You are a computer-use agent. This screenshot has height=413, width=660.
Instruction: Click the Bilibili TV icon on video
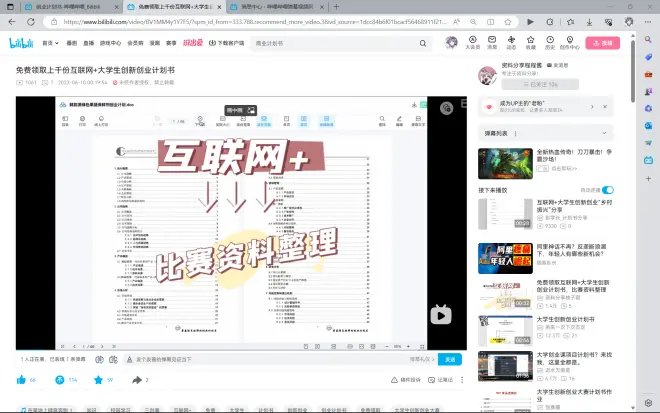(x=440, y=315)
